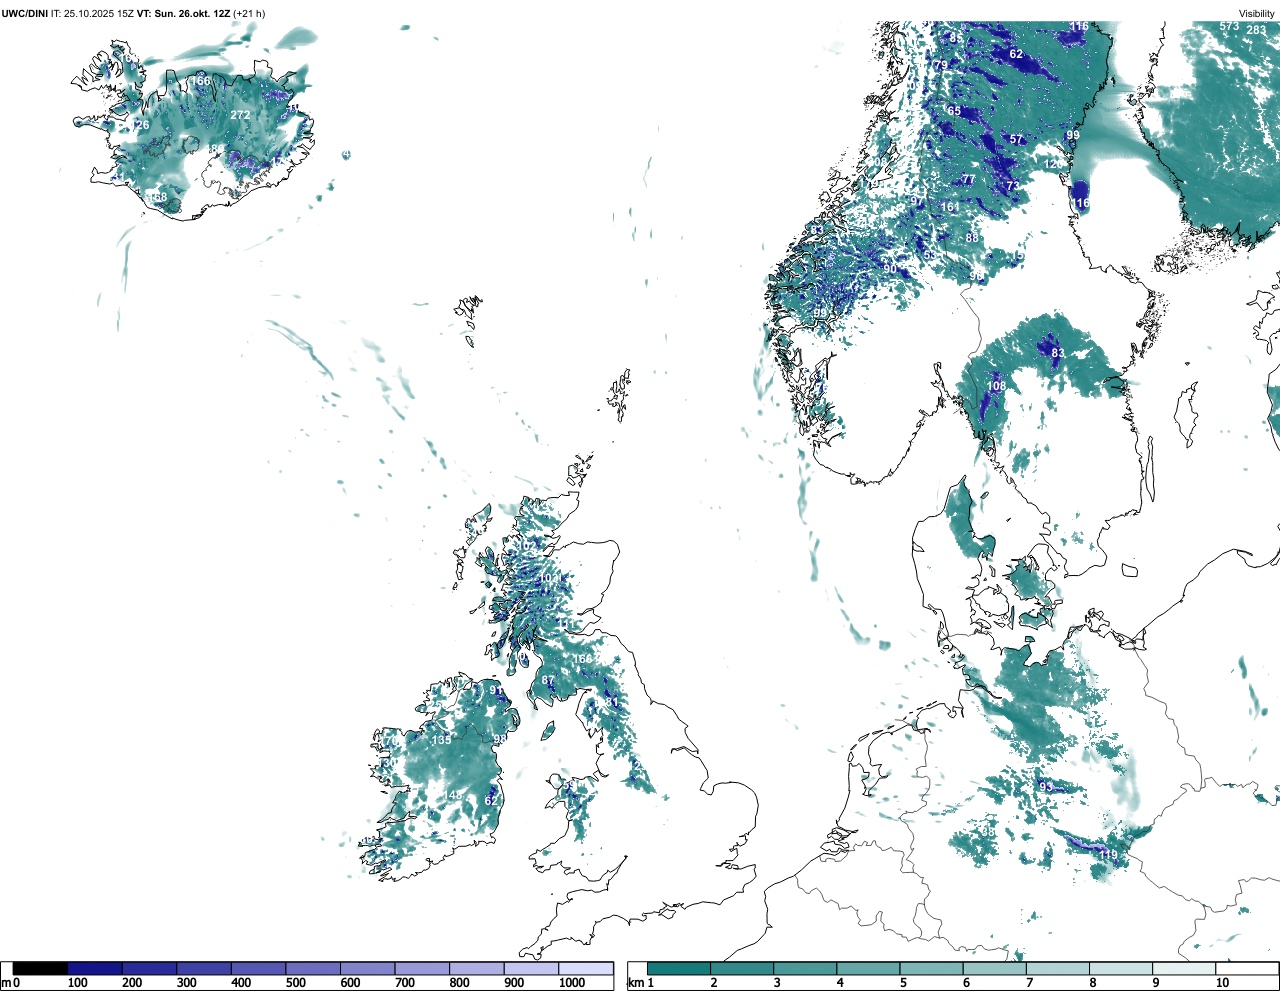Click the valid time 'Sun. 26.okt. 12Z'

193,13
